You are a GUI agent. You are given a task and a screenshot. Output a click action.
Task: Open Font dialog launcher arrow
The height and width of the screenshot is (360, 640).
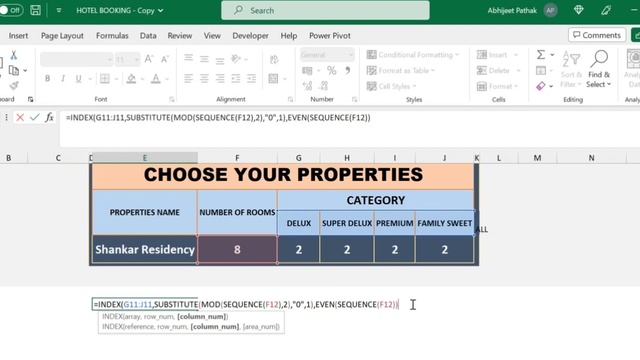pyautogui.click(x=172, y=99)
